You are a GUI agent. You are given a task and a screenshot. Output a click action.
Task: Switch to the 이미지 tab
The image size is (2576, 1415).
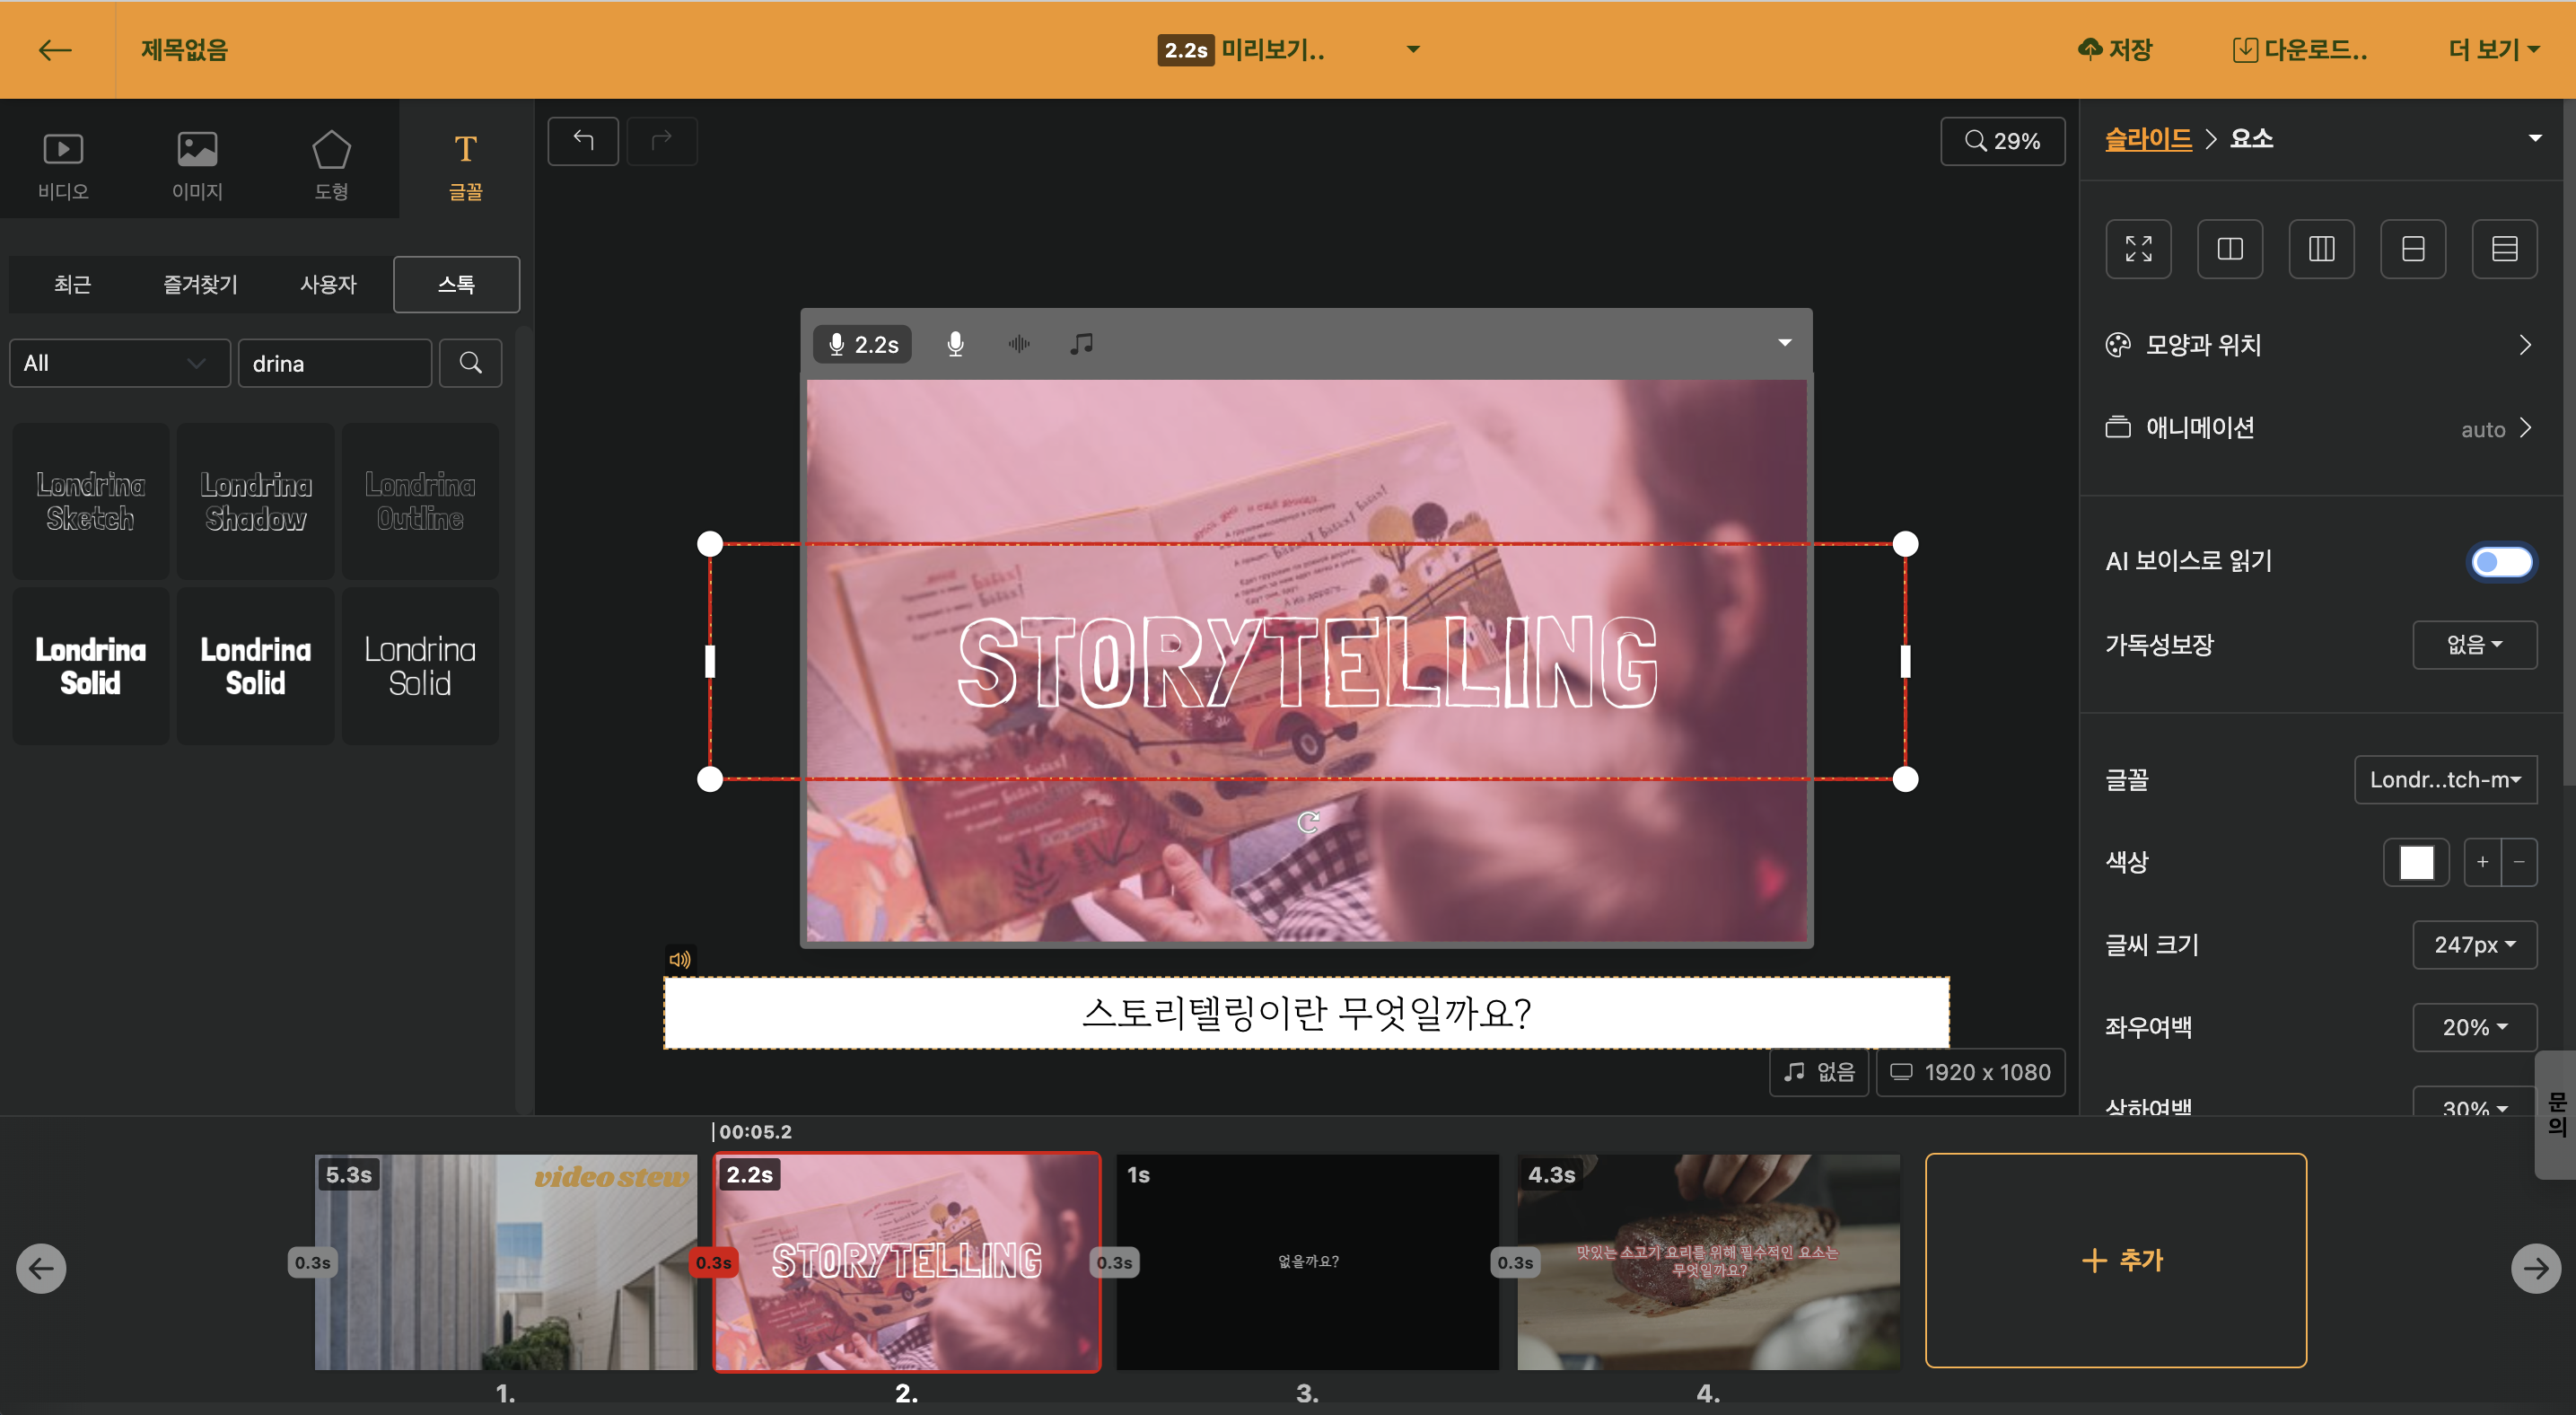(197, 165)
